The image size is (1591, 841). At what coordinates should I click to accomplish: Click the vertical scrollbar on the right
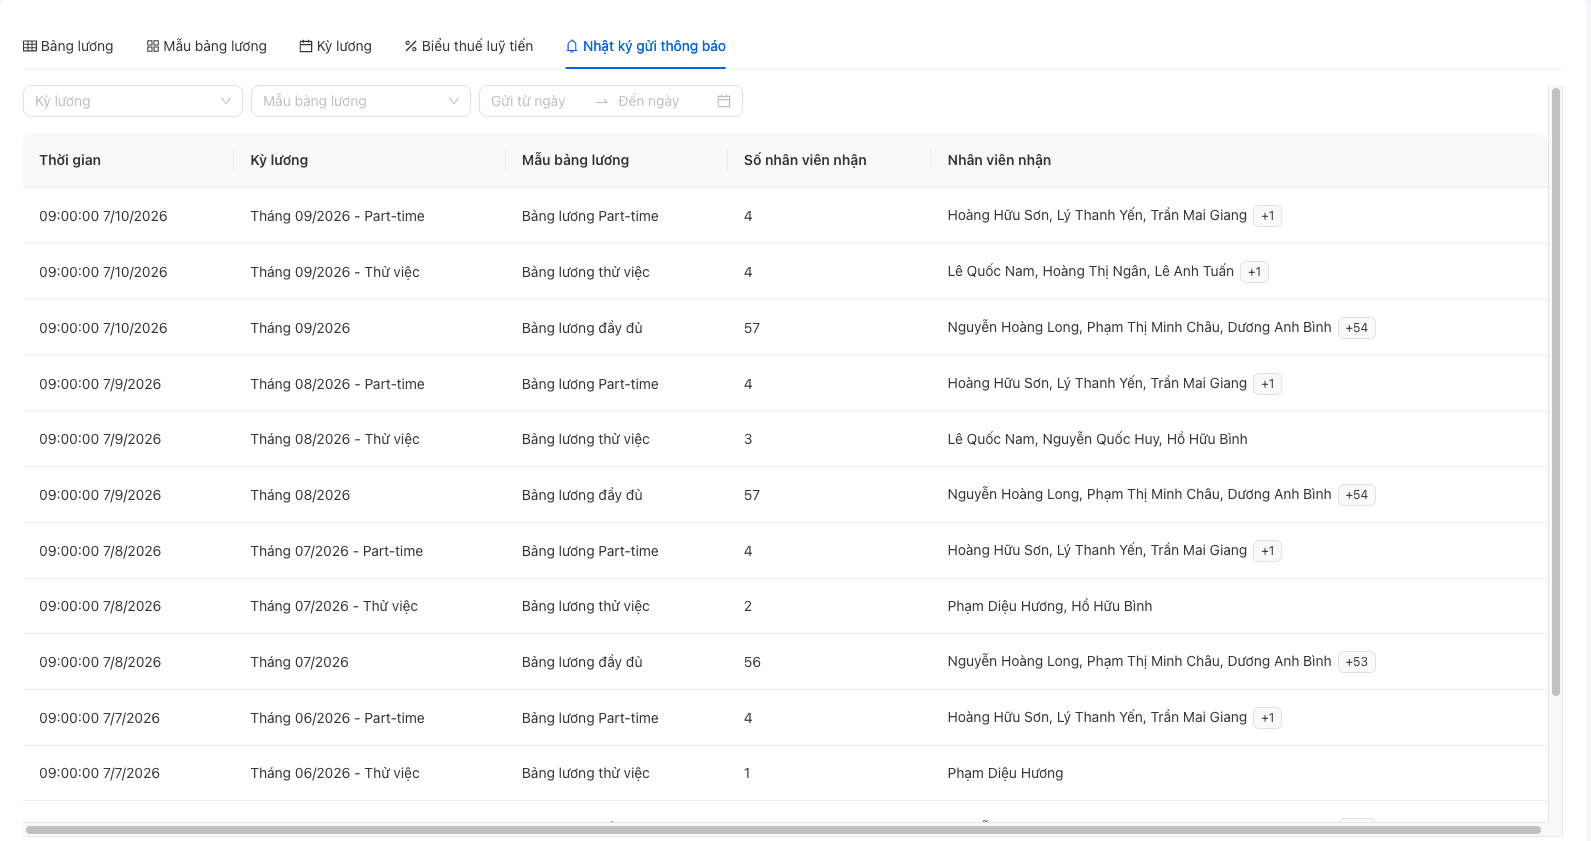(x=1556, y=391)
